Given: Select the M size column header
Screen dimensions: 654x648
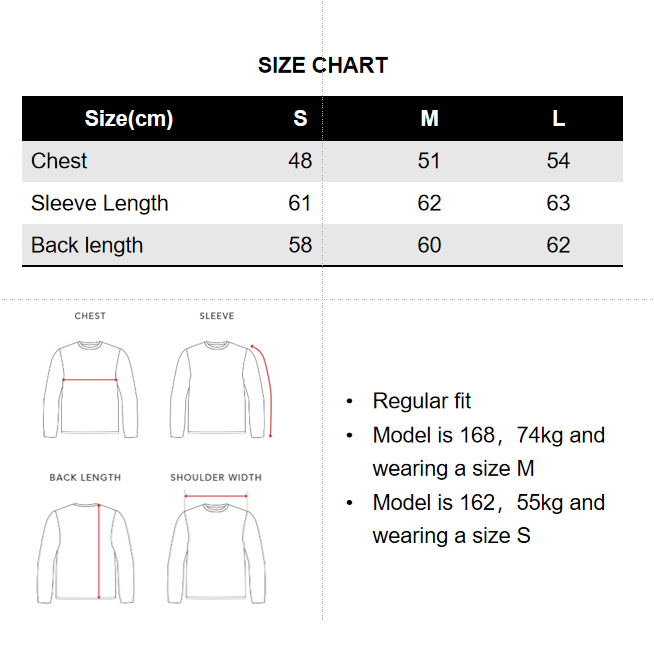Looking at the screenshot, I should (429, 119).
